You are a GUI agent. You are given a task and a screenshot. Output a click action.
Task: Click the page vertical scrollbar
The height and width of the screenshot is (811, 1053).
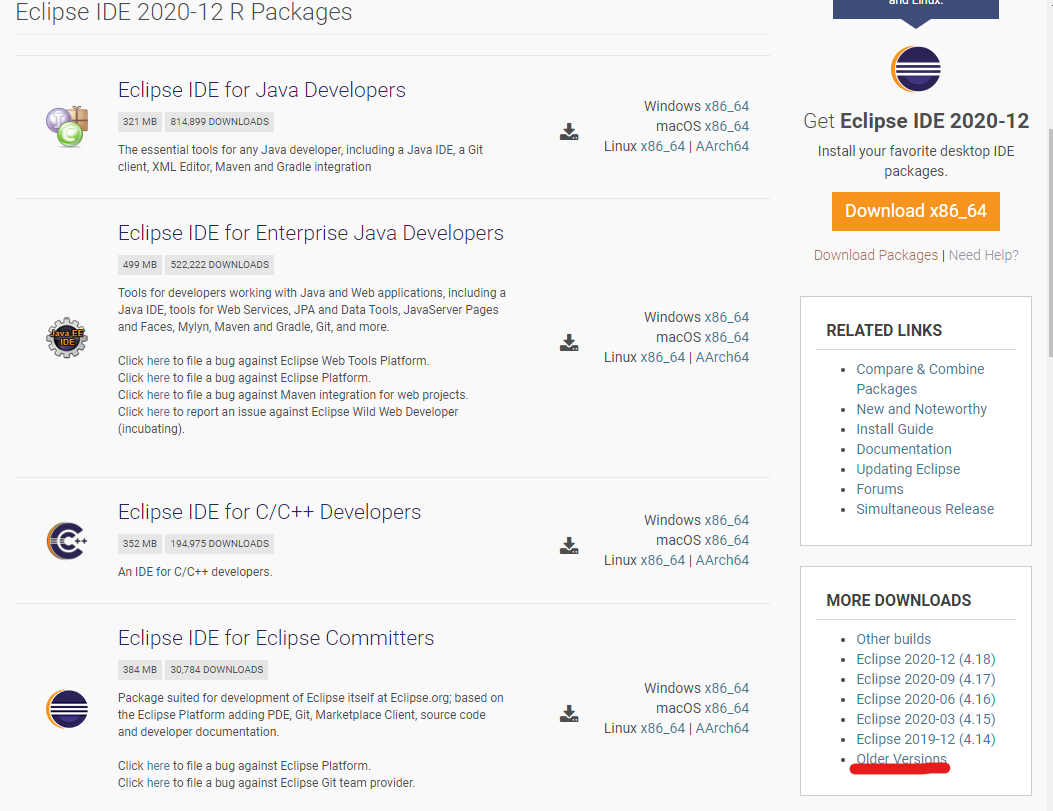click(1050, 242)
